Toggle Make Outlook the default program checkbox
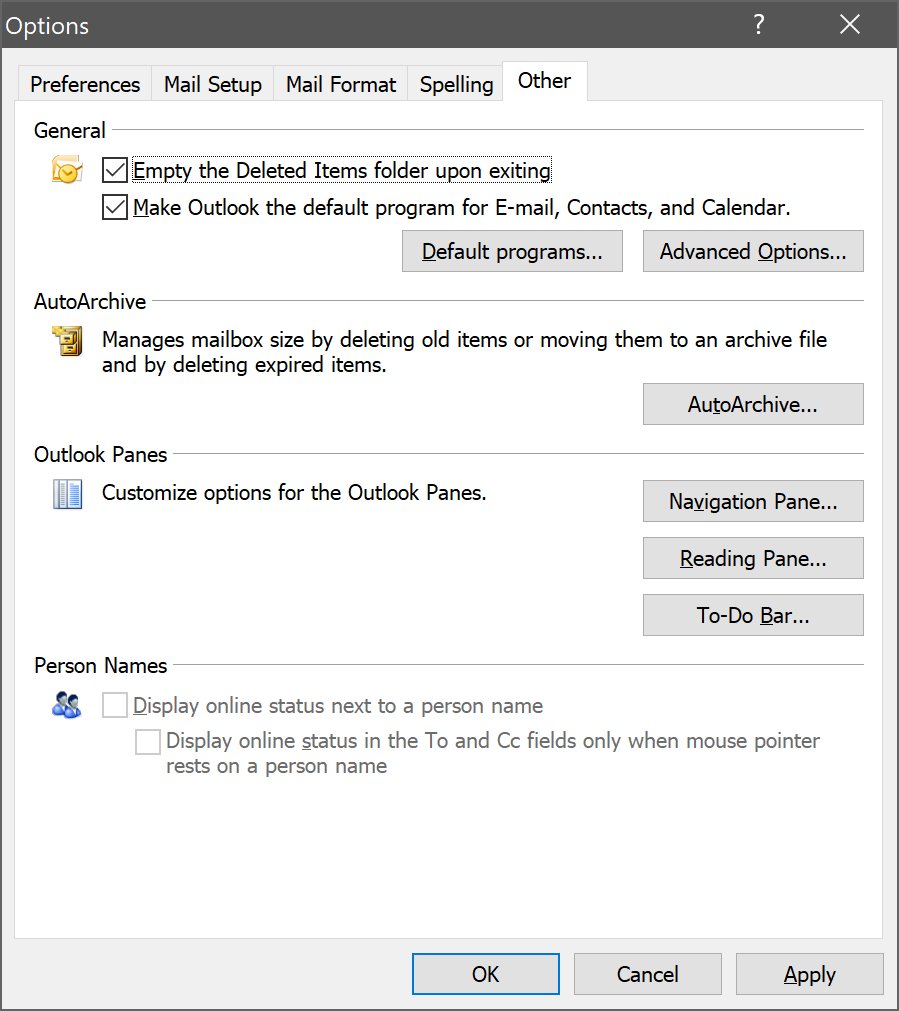The height and width of the screenshot is (1011, 899). 115,208
